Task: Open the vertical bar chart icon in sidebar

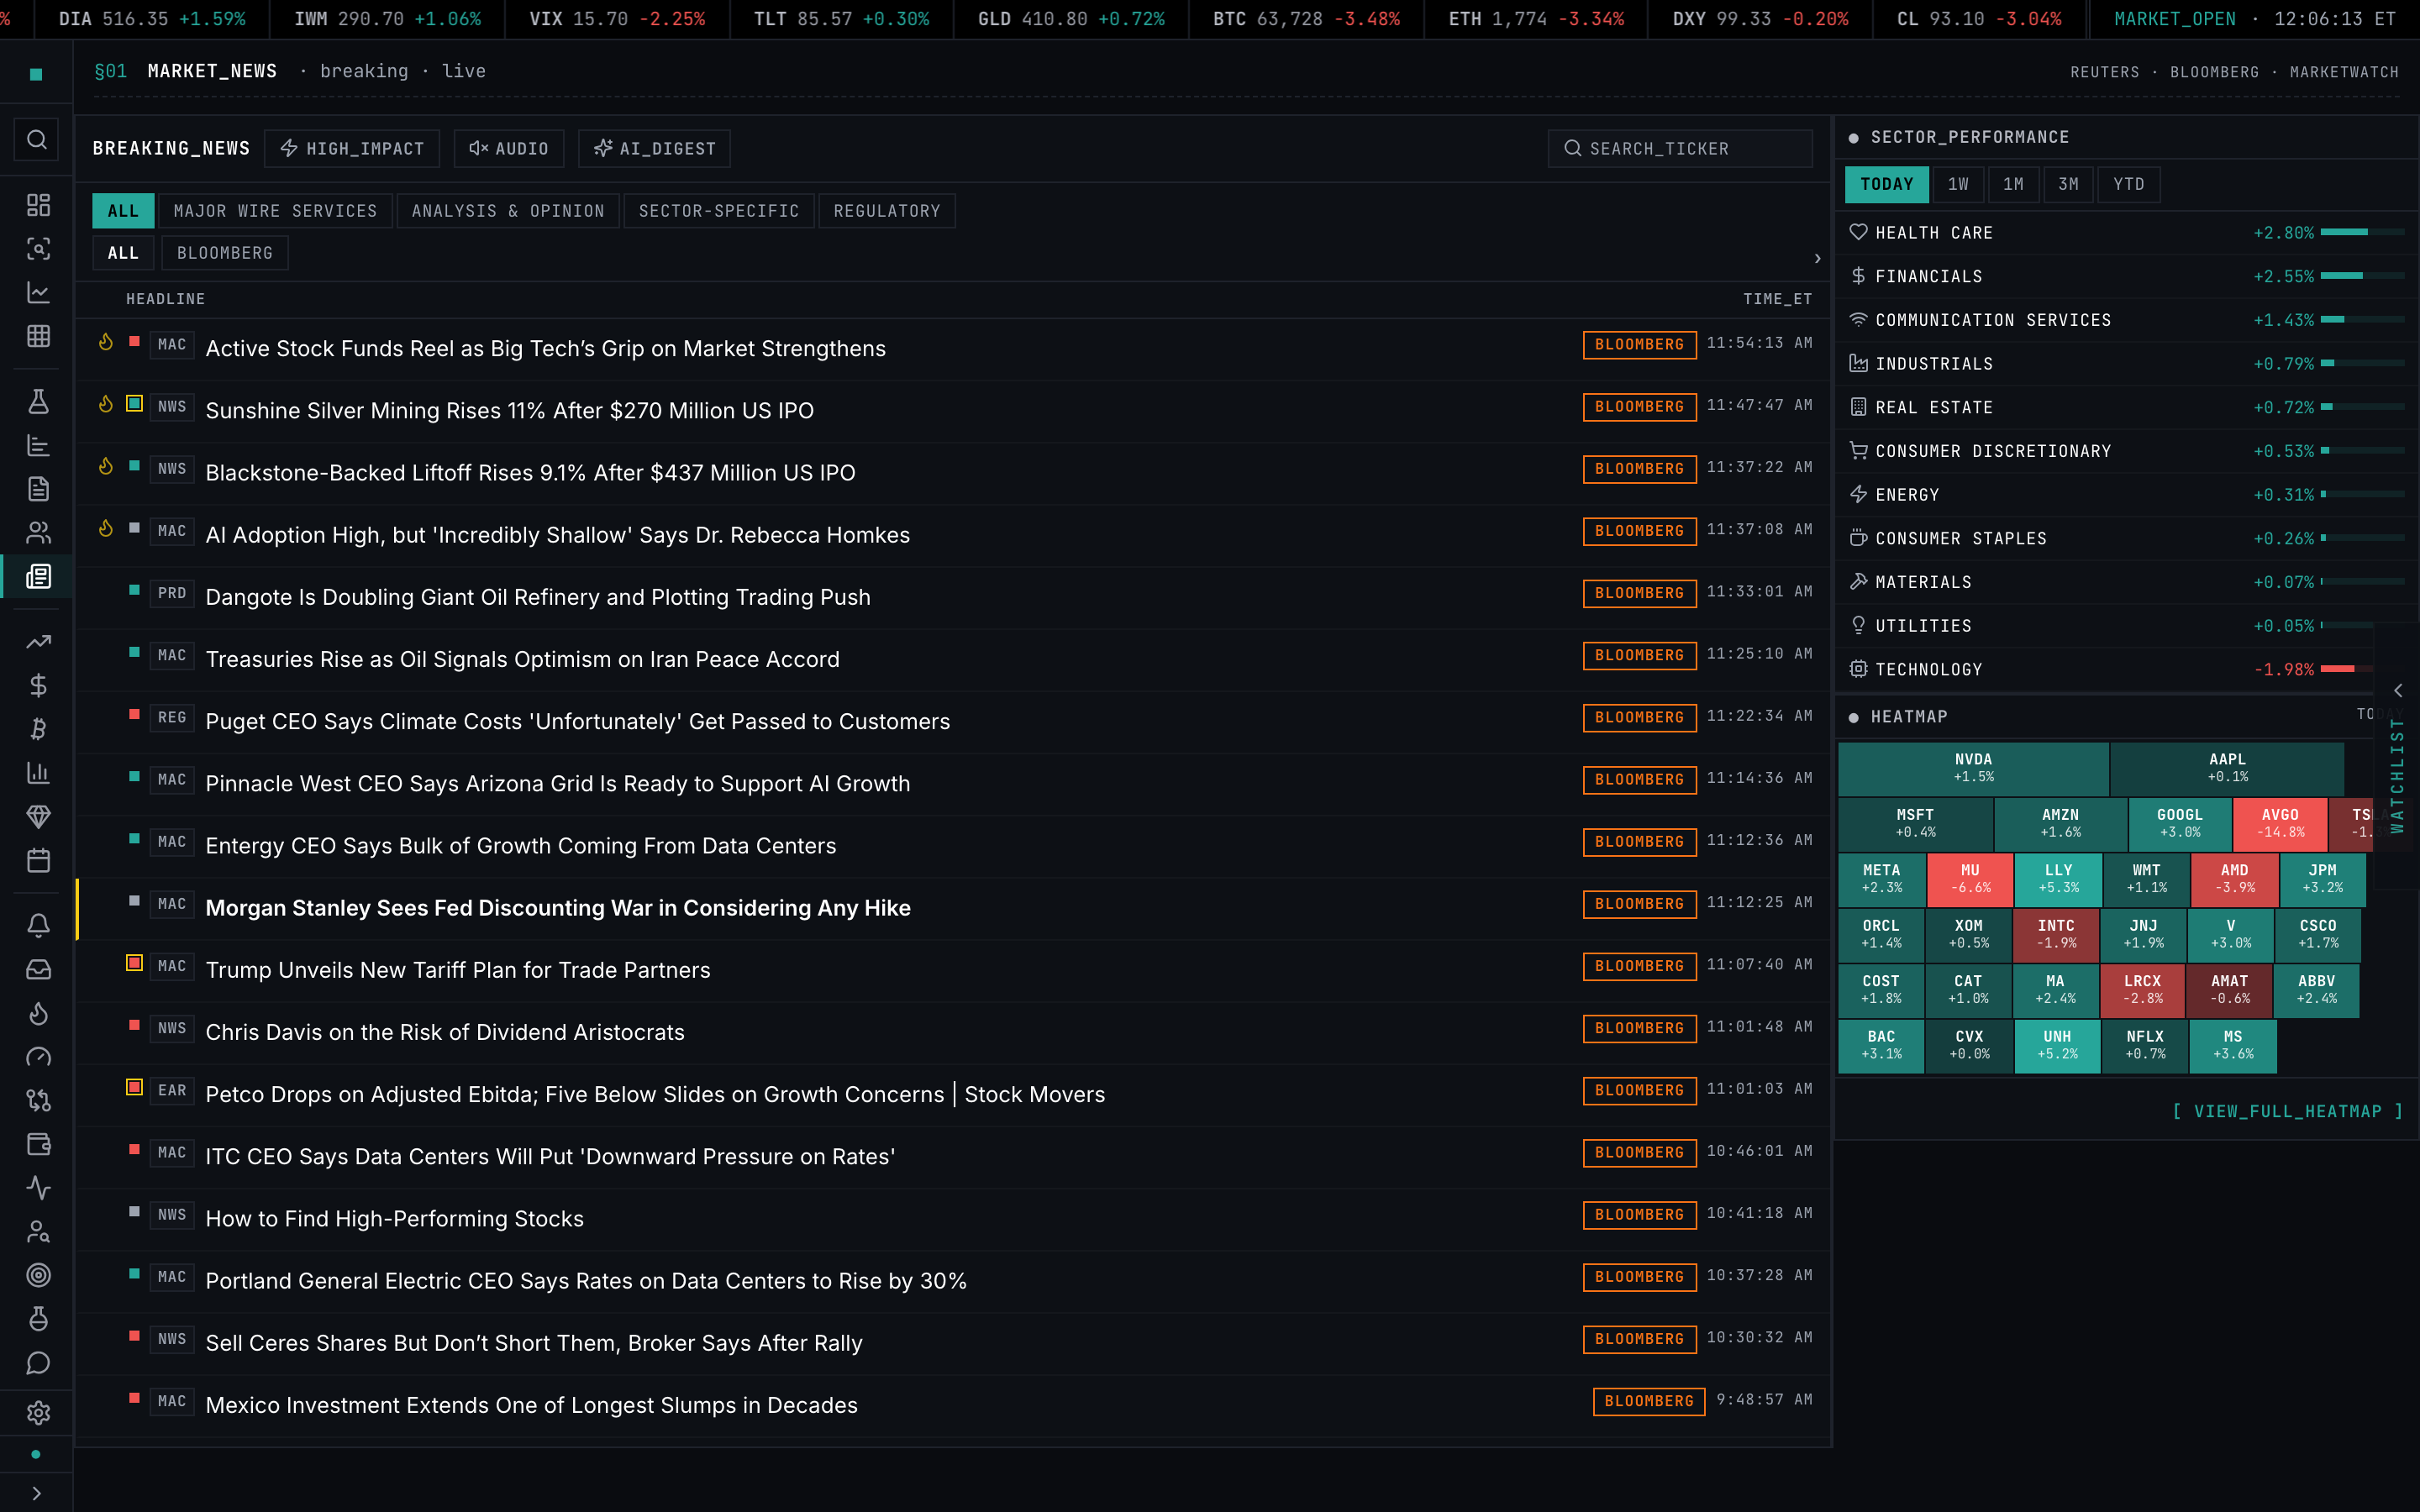Action: point(38,773)
